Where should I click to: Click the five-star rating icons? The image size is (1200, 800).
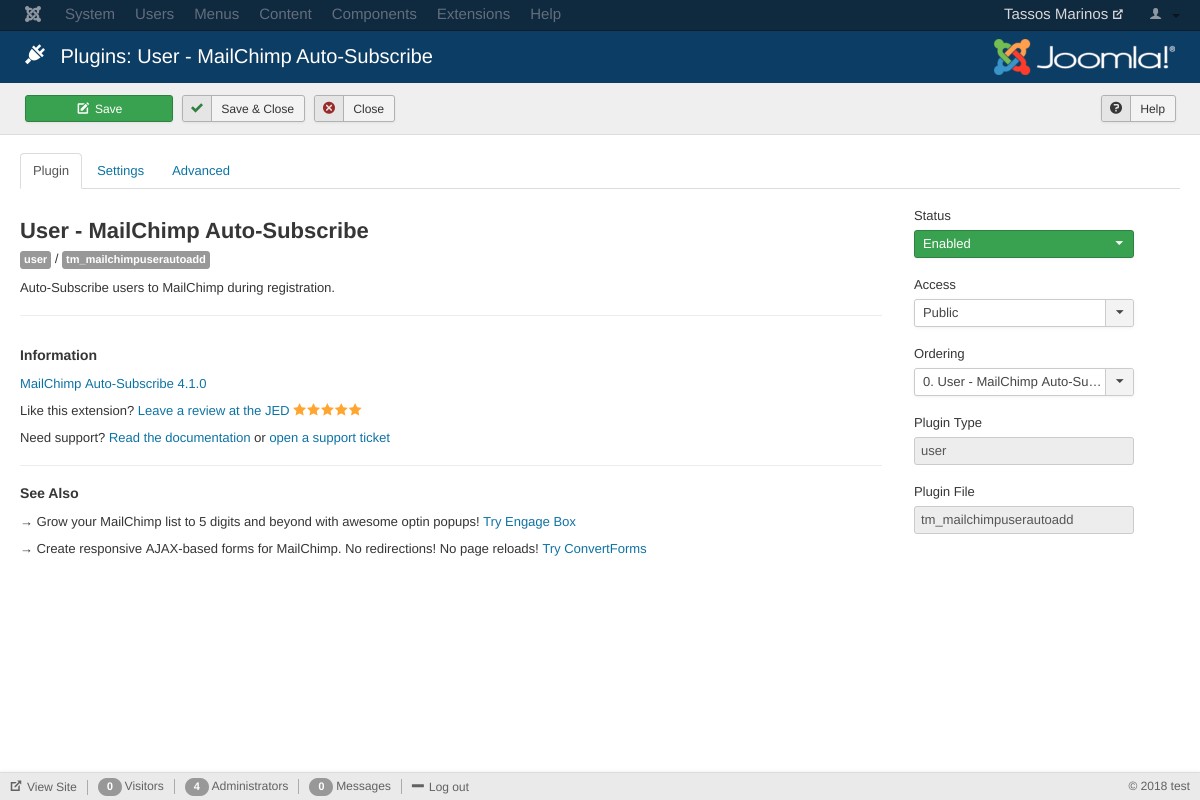click(x=327, y=410)
